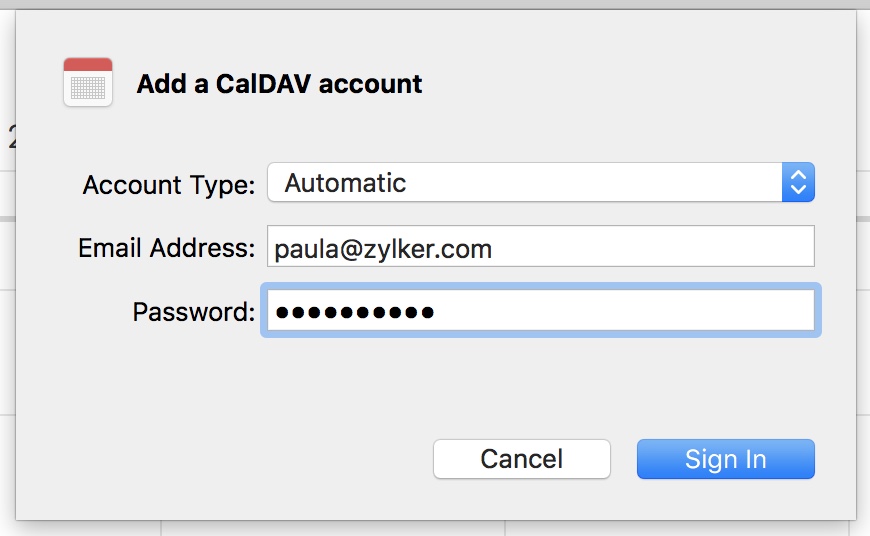Viewport: 870px width, 536px height.
Task: Click the "Add a CalDAV account" heading
Action: click(279, 84)
